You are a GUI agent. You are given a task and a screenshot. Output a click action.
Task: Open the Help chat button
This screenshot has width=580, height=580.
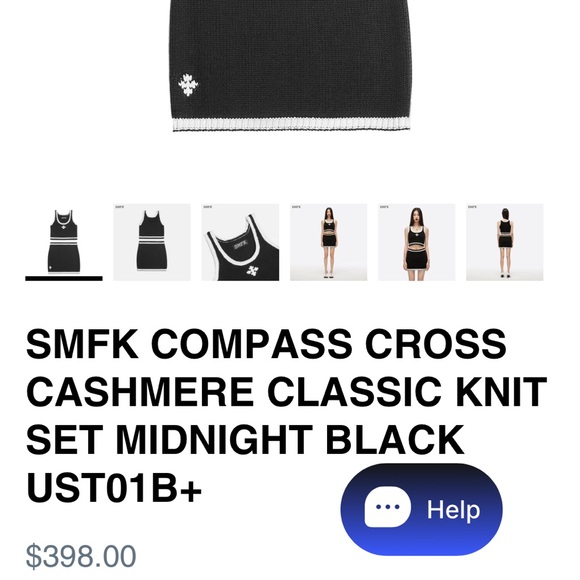tap(421, 509)
